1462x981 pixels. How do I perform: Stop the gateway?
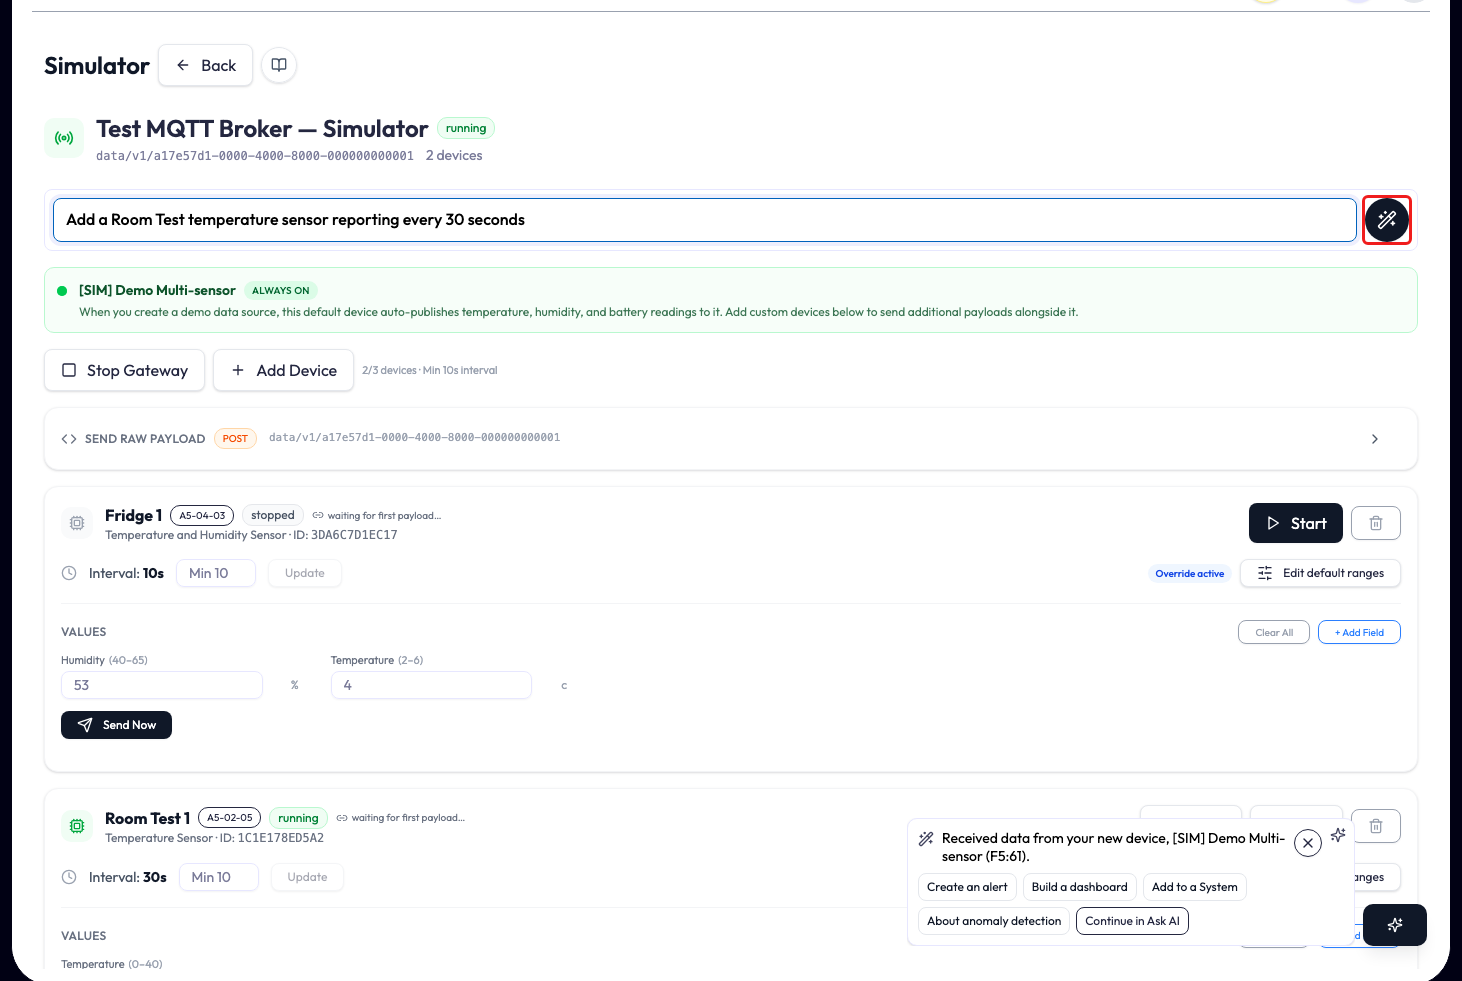[125, 370]
